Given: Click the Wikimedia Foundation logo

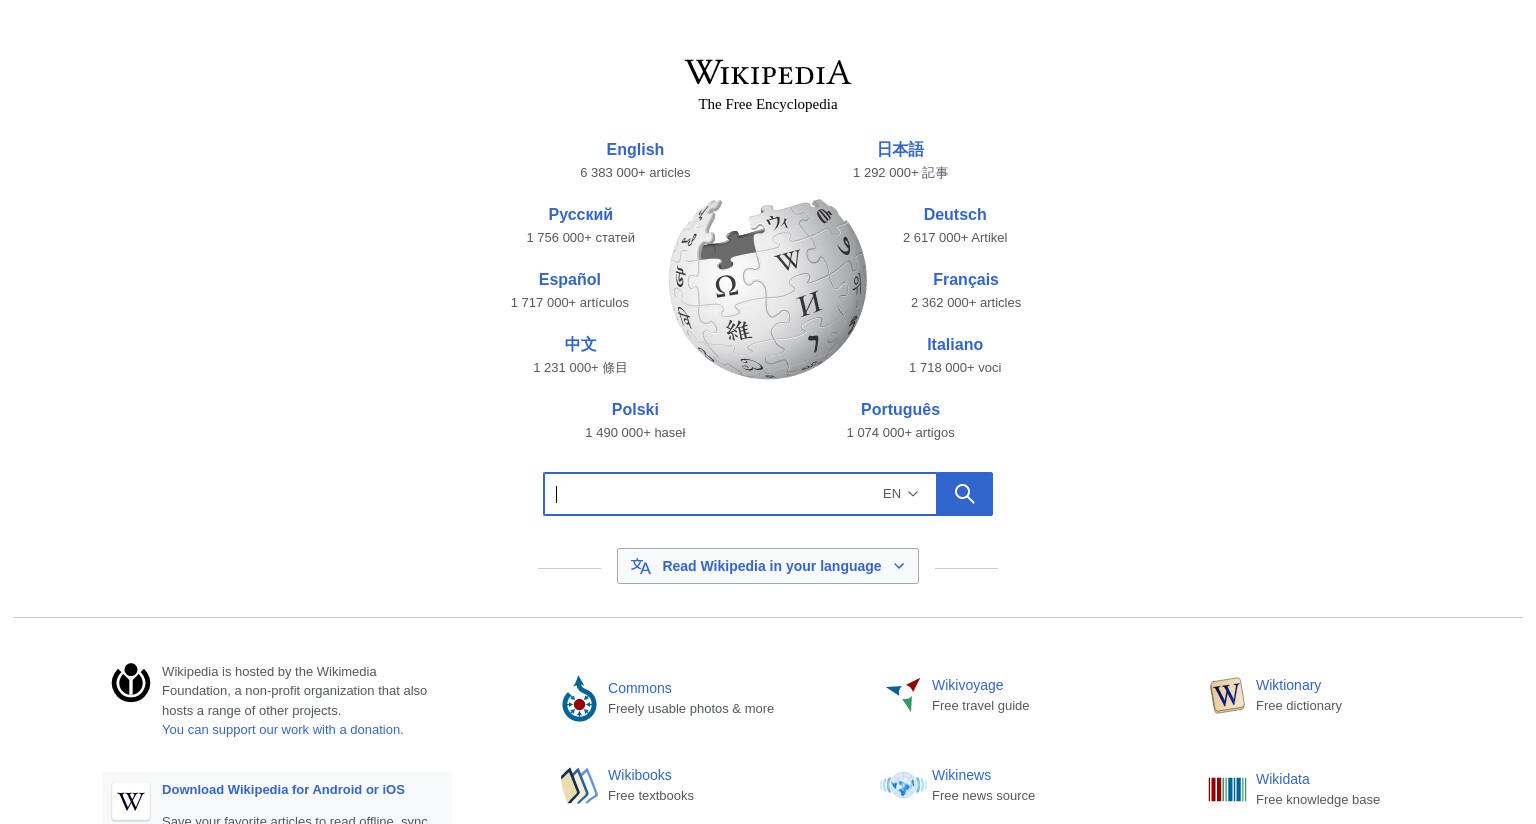Looking at the screenshot, I should (131, 683).
